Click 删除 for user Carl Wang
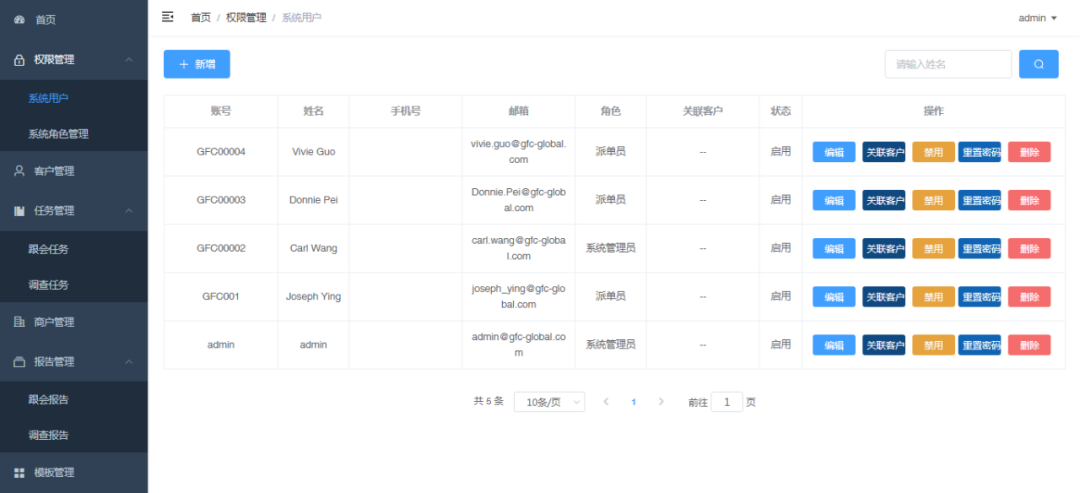This screenshot has width=1080, height=493. (x=1029, y=249)
